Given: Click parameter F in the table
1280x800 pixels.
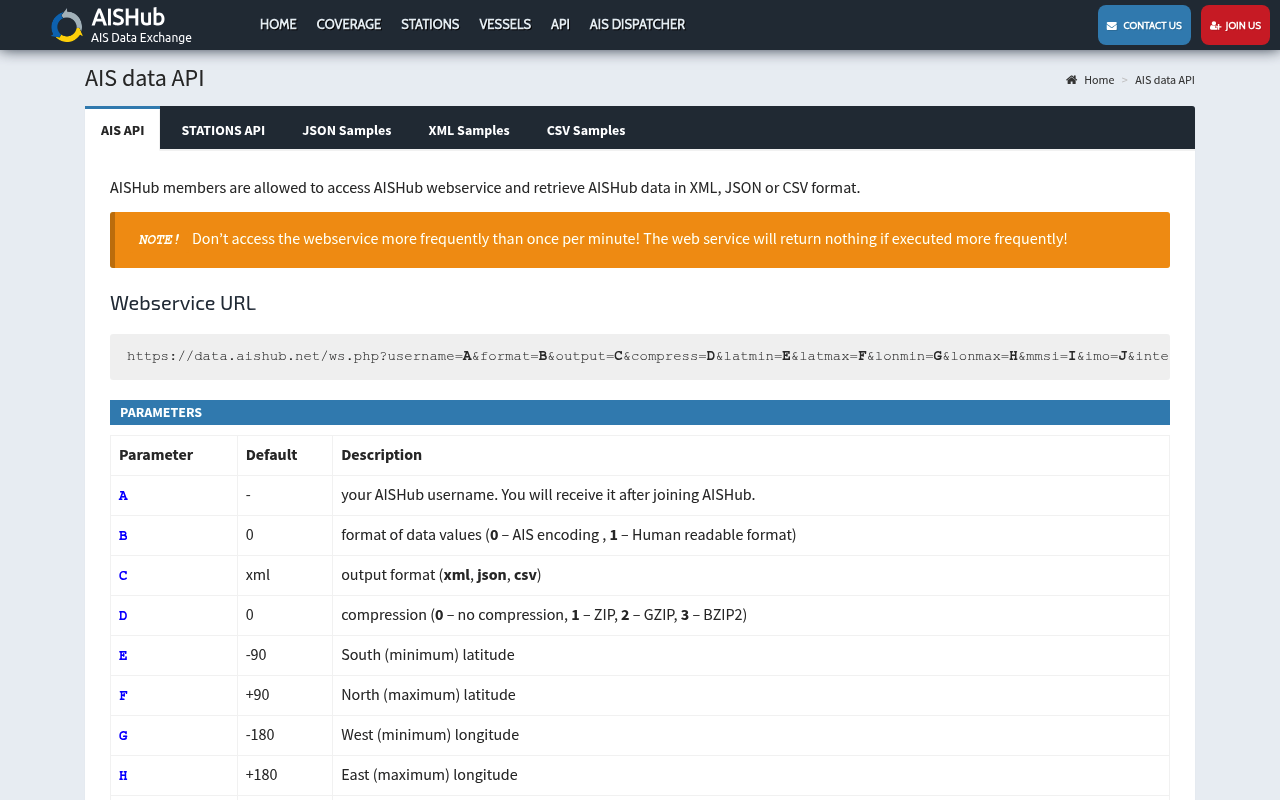Looking at the screenshot, I should pyautogui.click(x=123, y=696).
